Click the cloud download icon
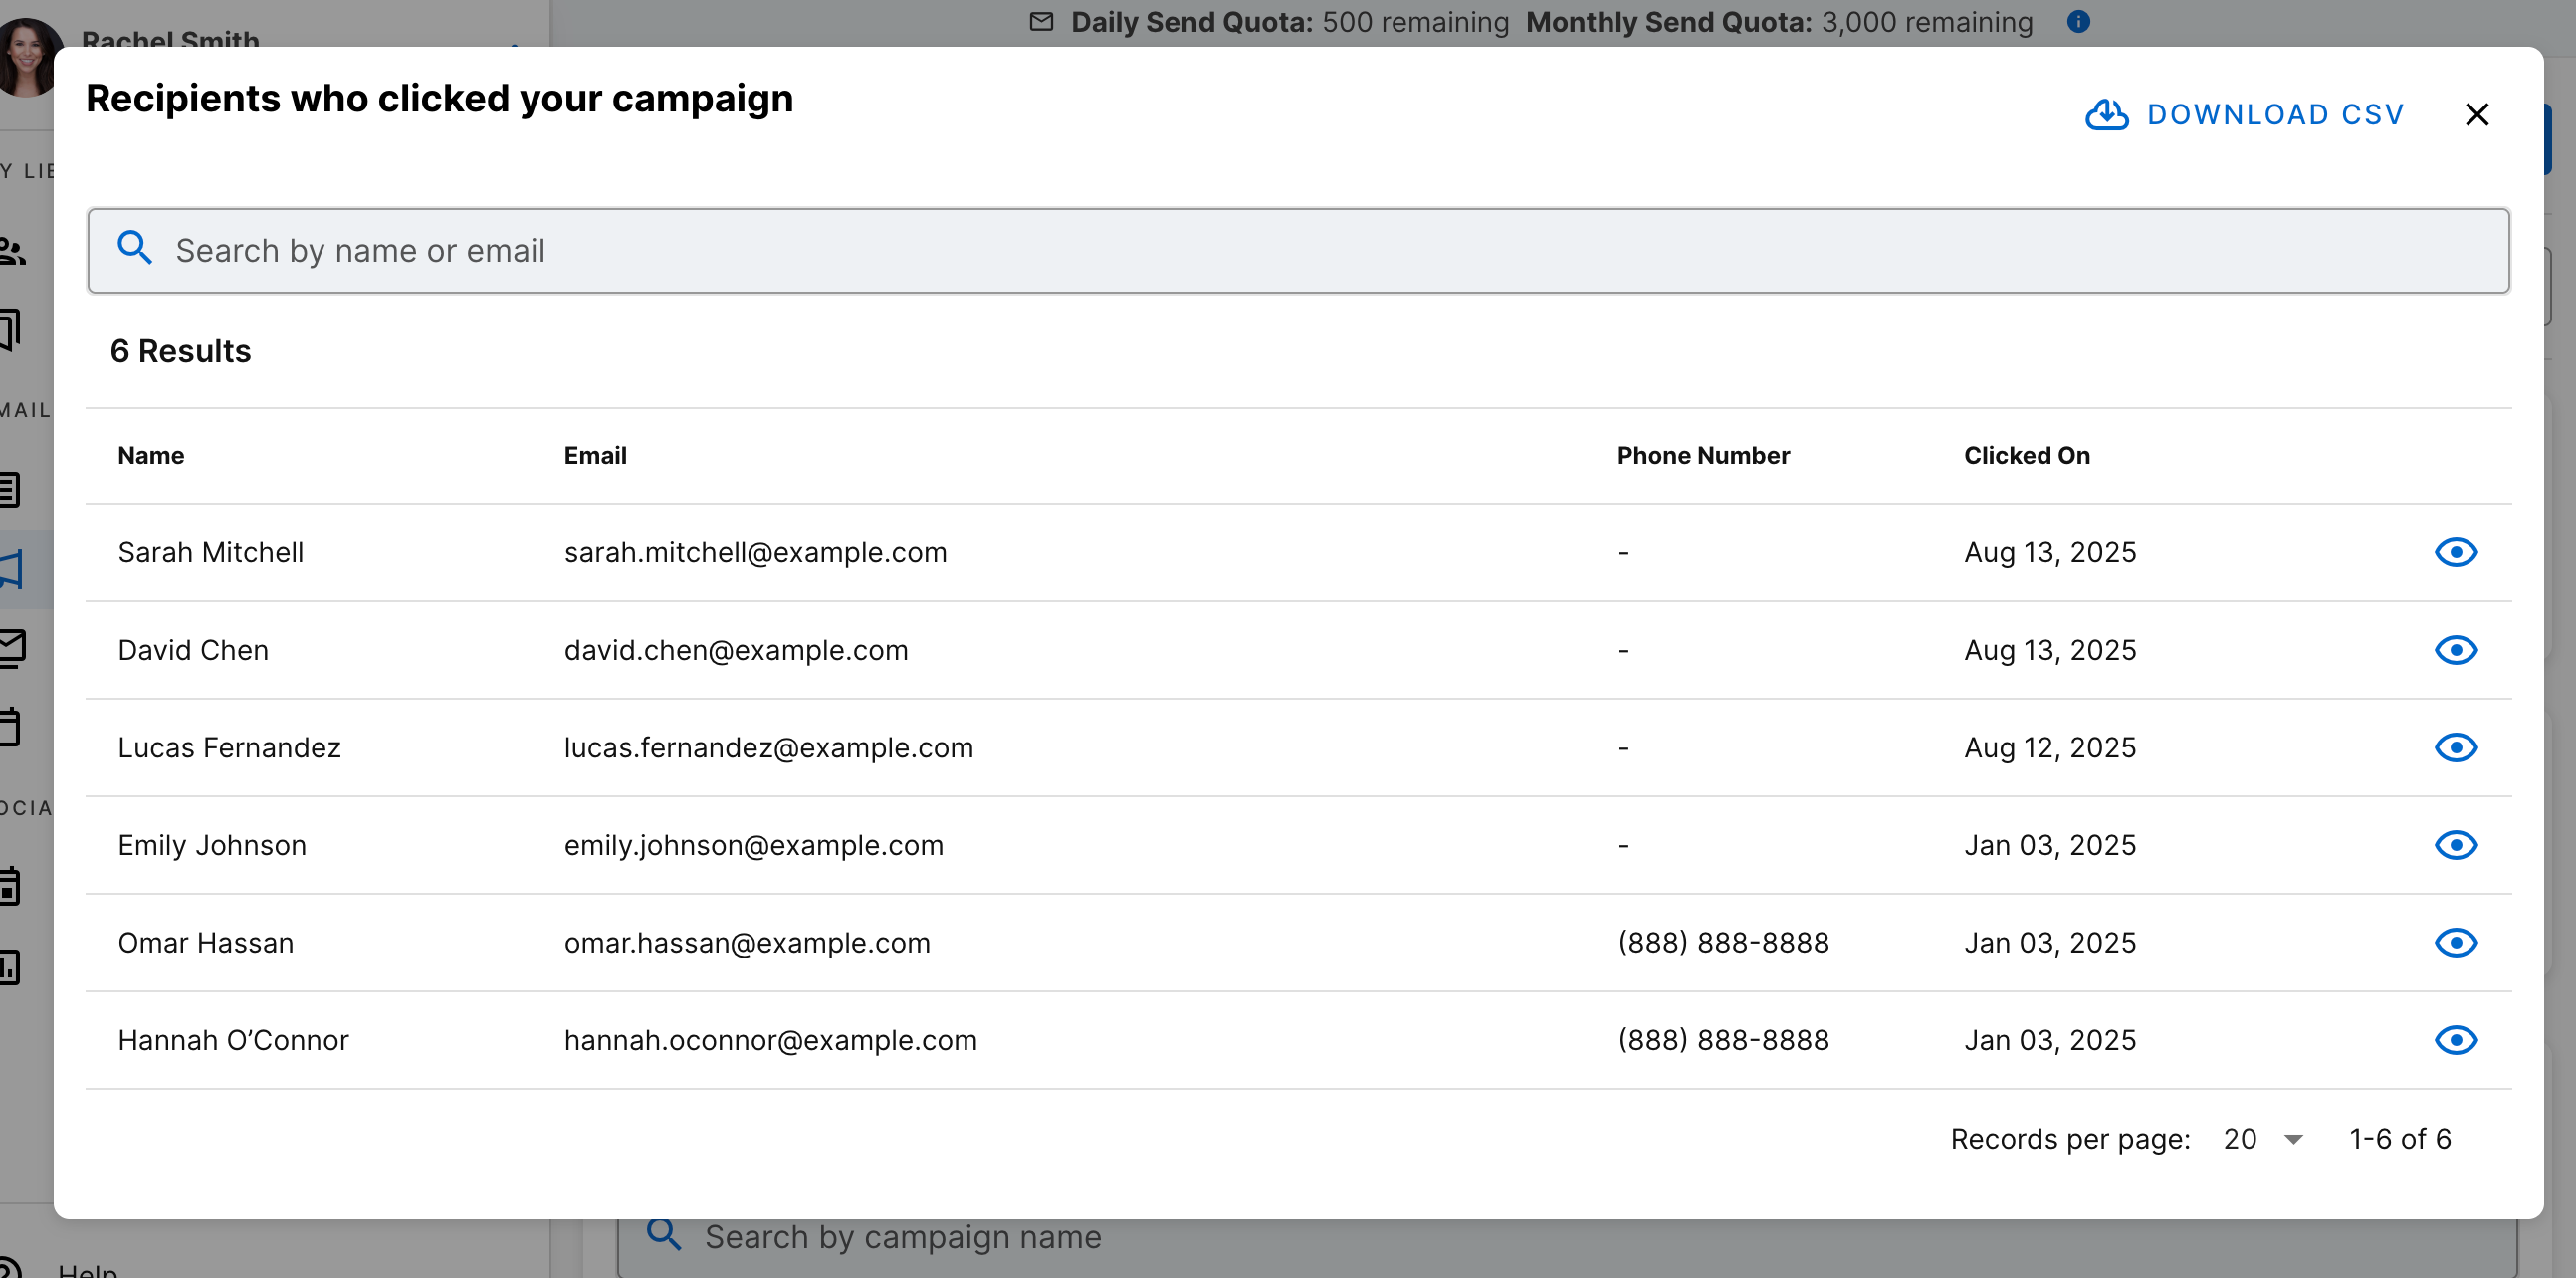Image resolution: width=2576 pixels, height=1278 pixels. click(2106, 115)
